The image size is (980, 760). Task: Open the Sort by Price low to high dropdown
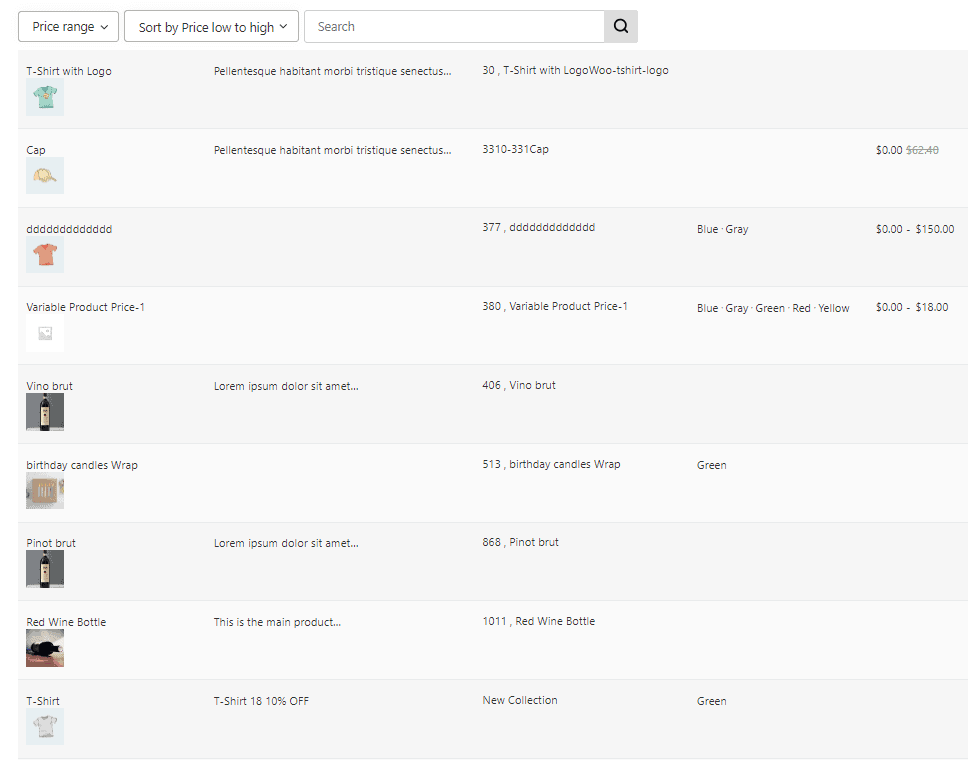point(211,26)
